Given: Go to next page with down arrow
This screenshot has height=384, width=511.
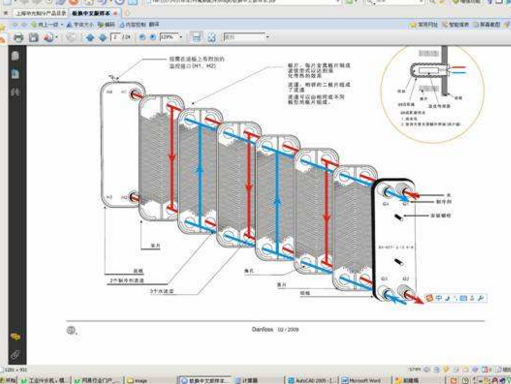Looking at the screenshot, I should point(103,38).
